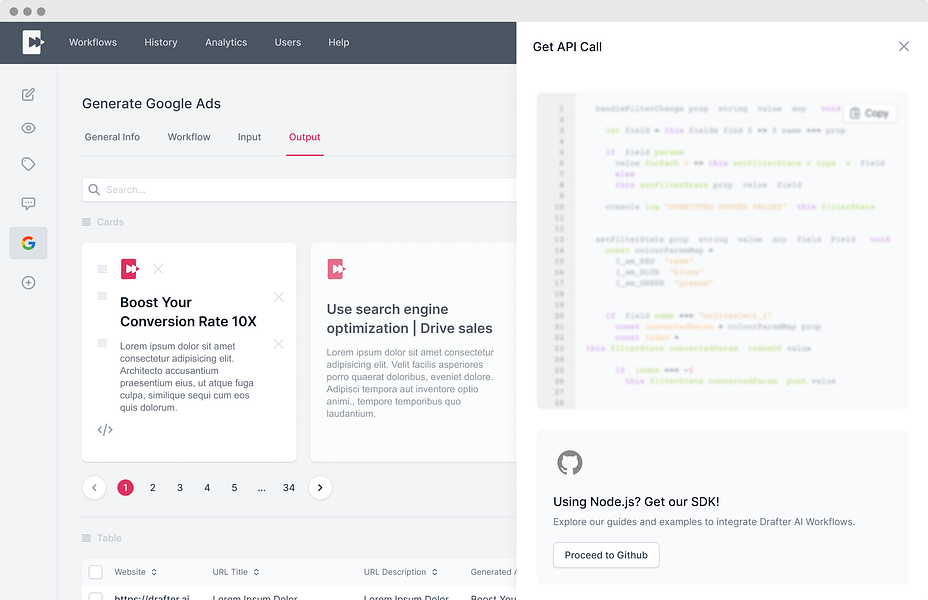
Task: Switch to the Input tab
Action: click(x=249, y=137)
